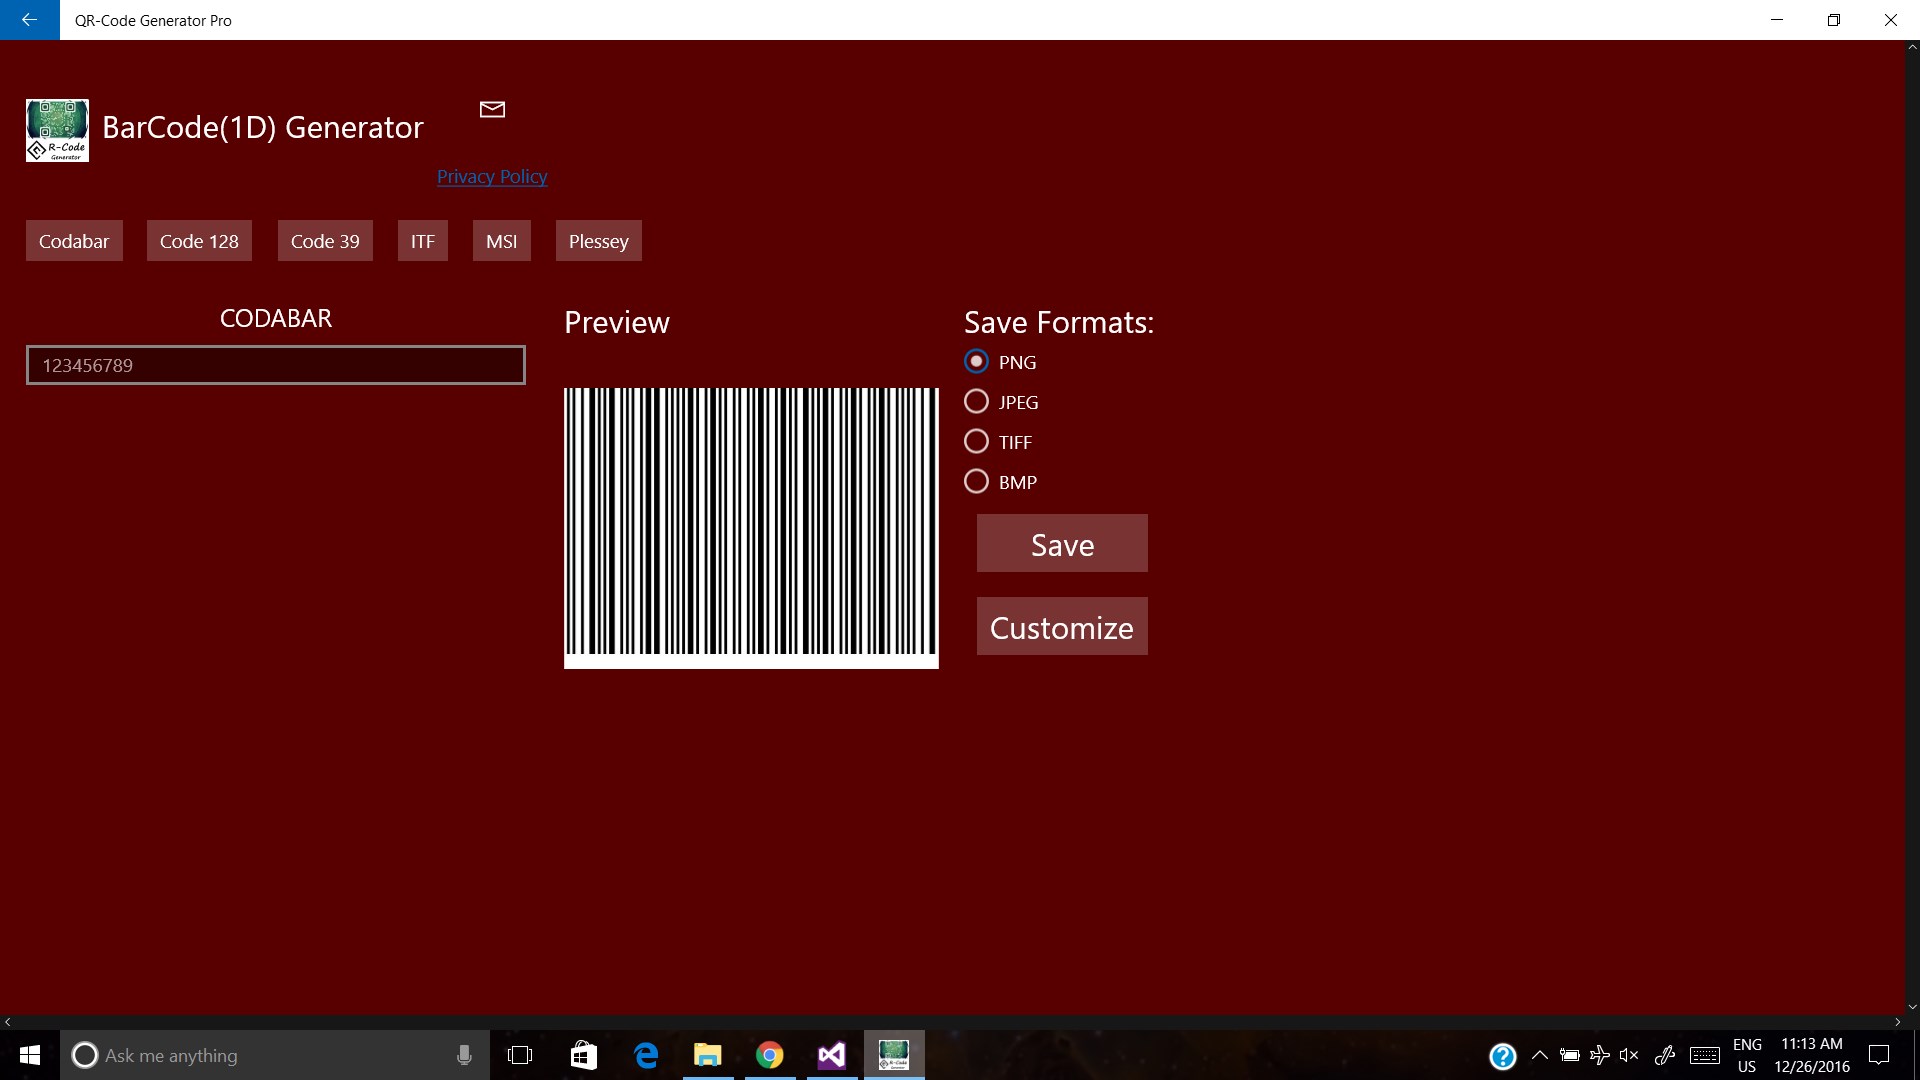Open Windows Store from the taskbar

coord(583,1055)
